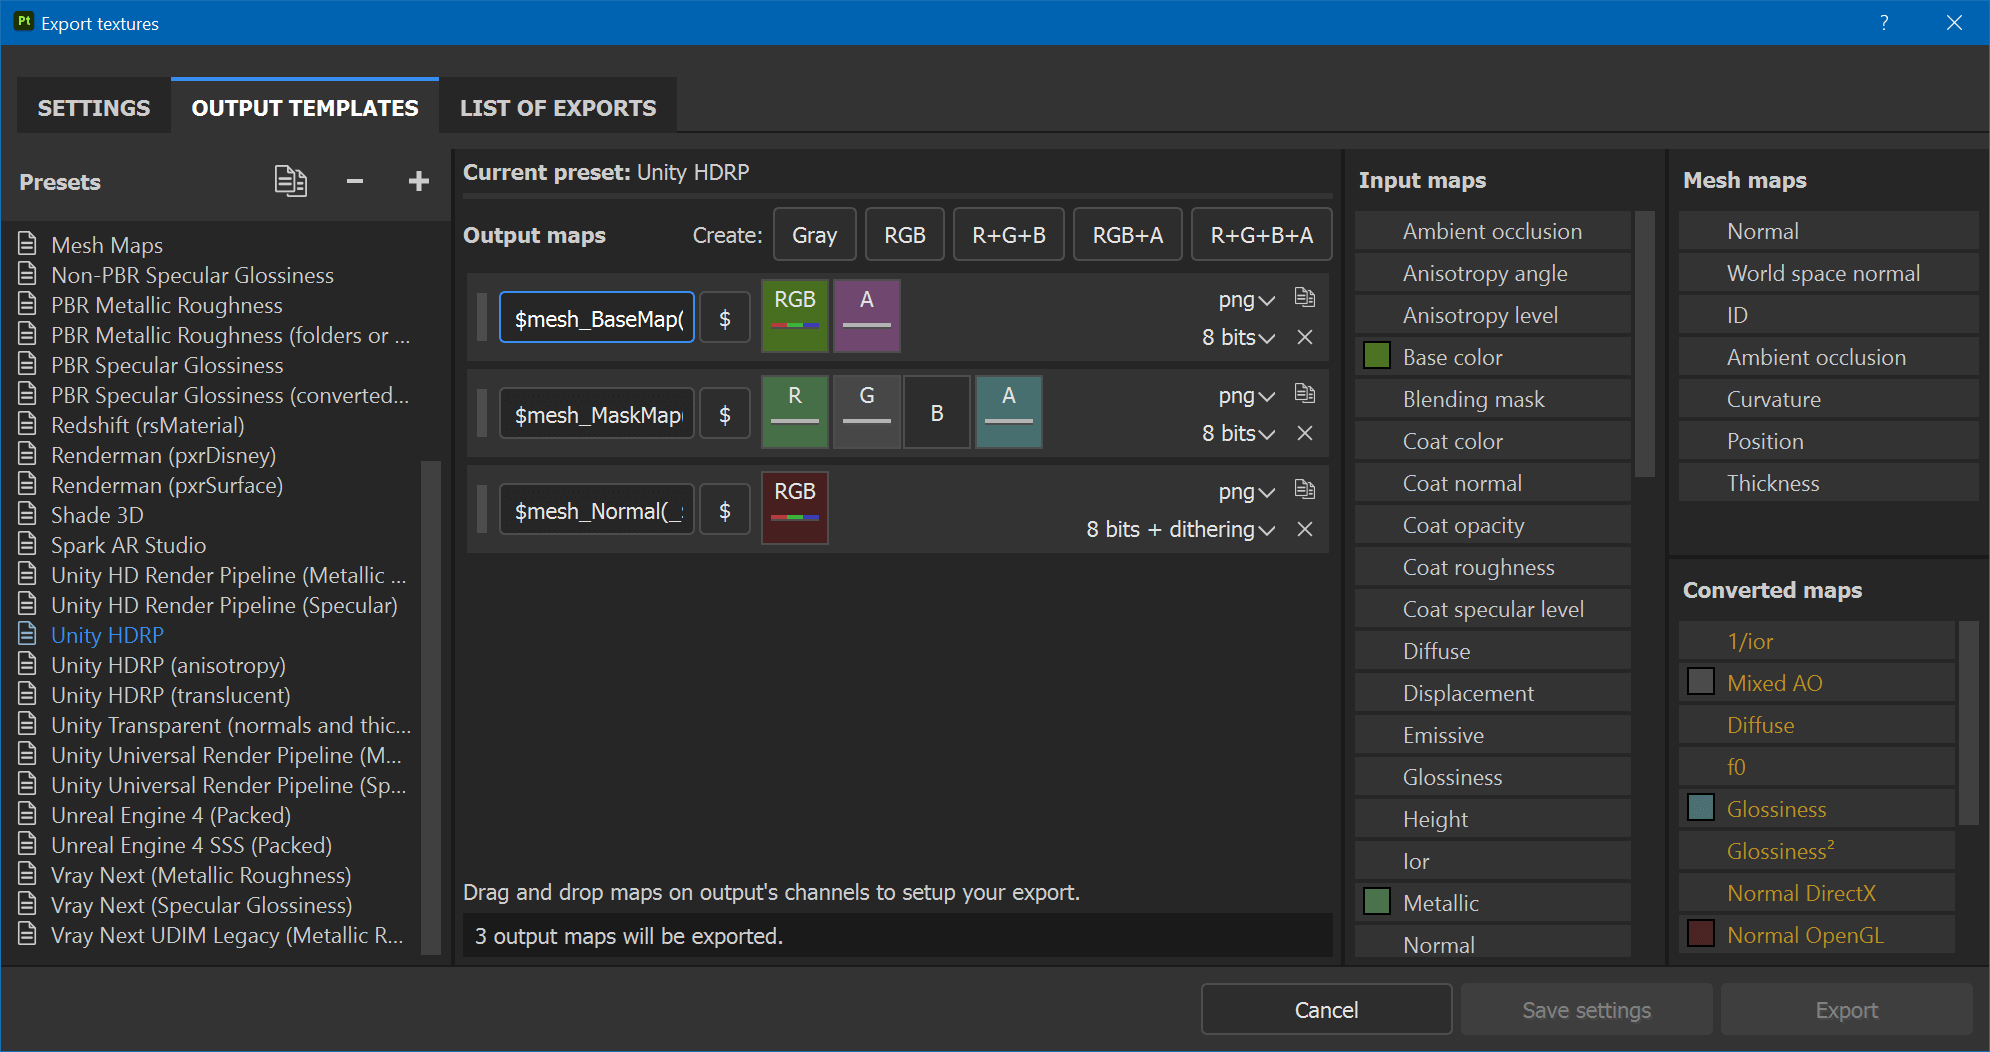This screenshot has width=1990, height=1052.
Task: Create an RGB output map
Action: (905, 234)
